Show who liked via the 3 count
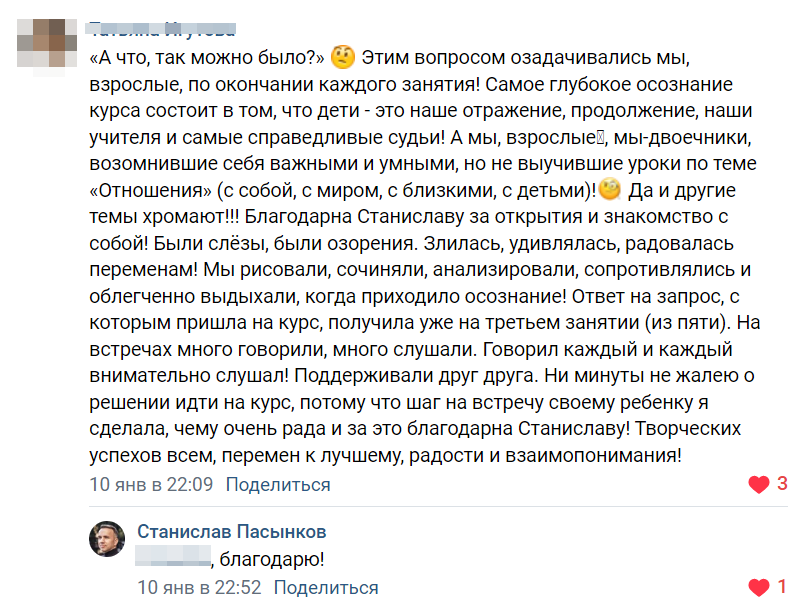 782,484
